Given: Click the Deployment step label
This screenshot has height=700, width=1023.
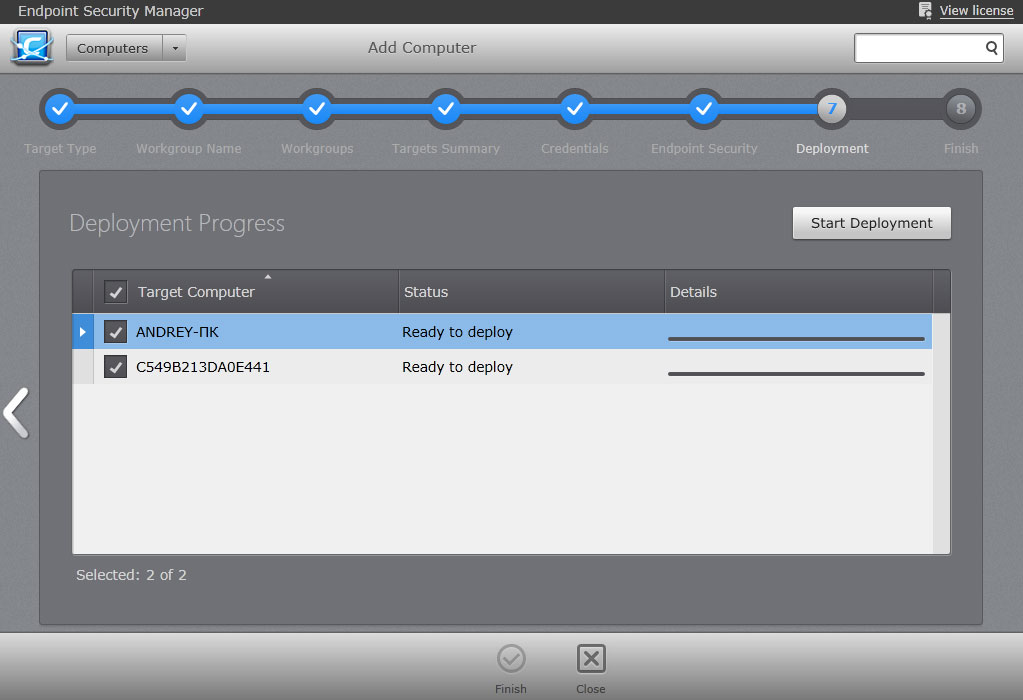Looking at the screenshot, I should (832, 149).
